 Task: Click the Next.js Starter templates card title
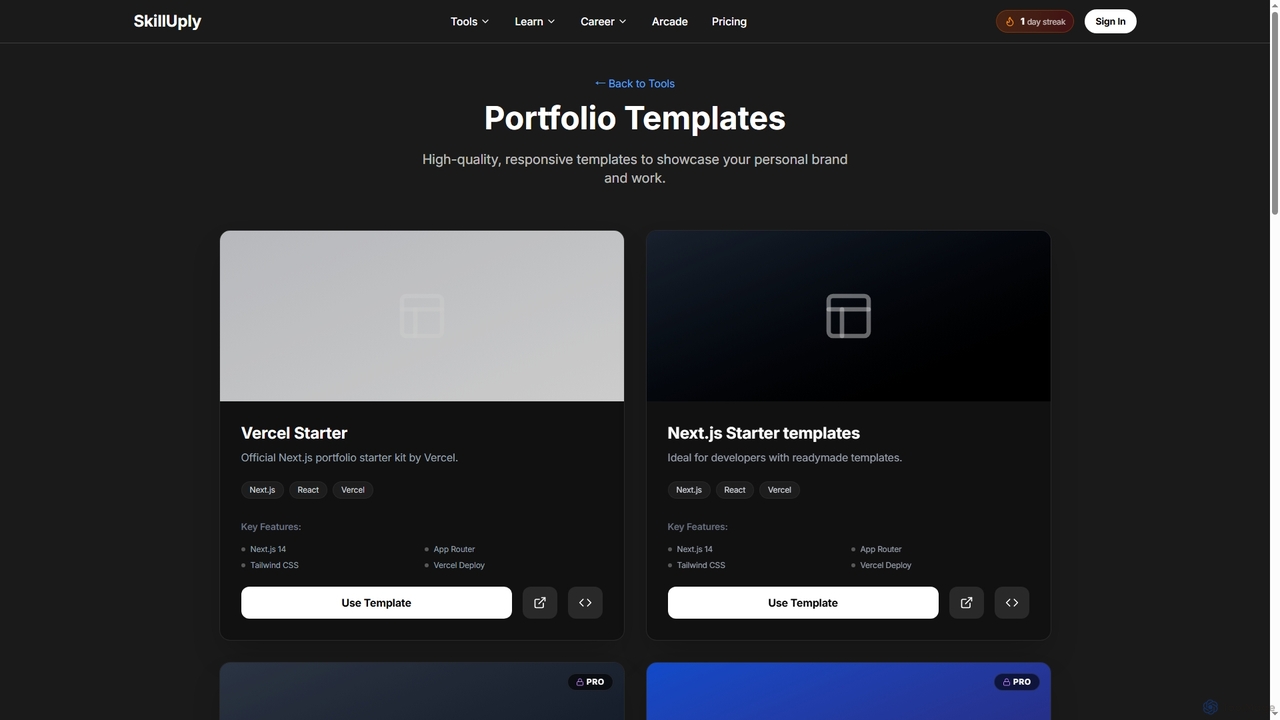764,433
